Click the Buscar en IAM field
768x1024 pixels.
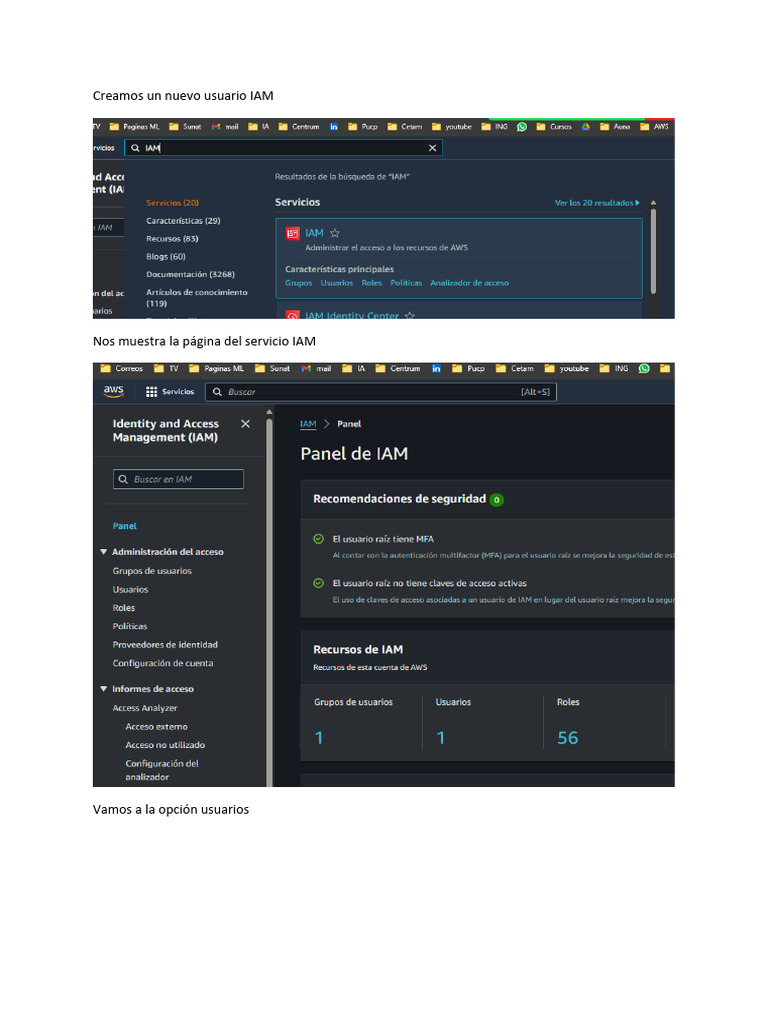click(x=178, y=479)
